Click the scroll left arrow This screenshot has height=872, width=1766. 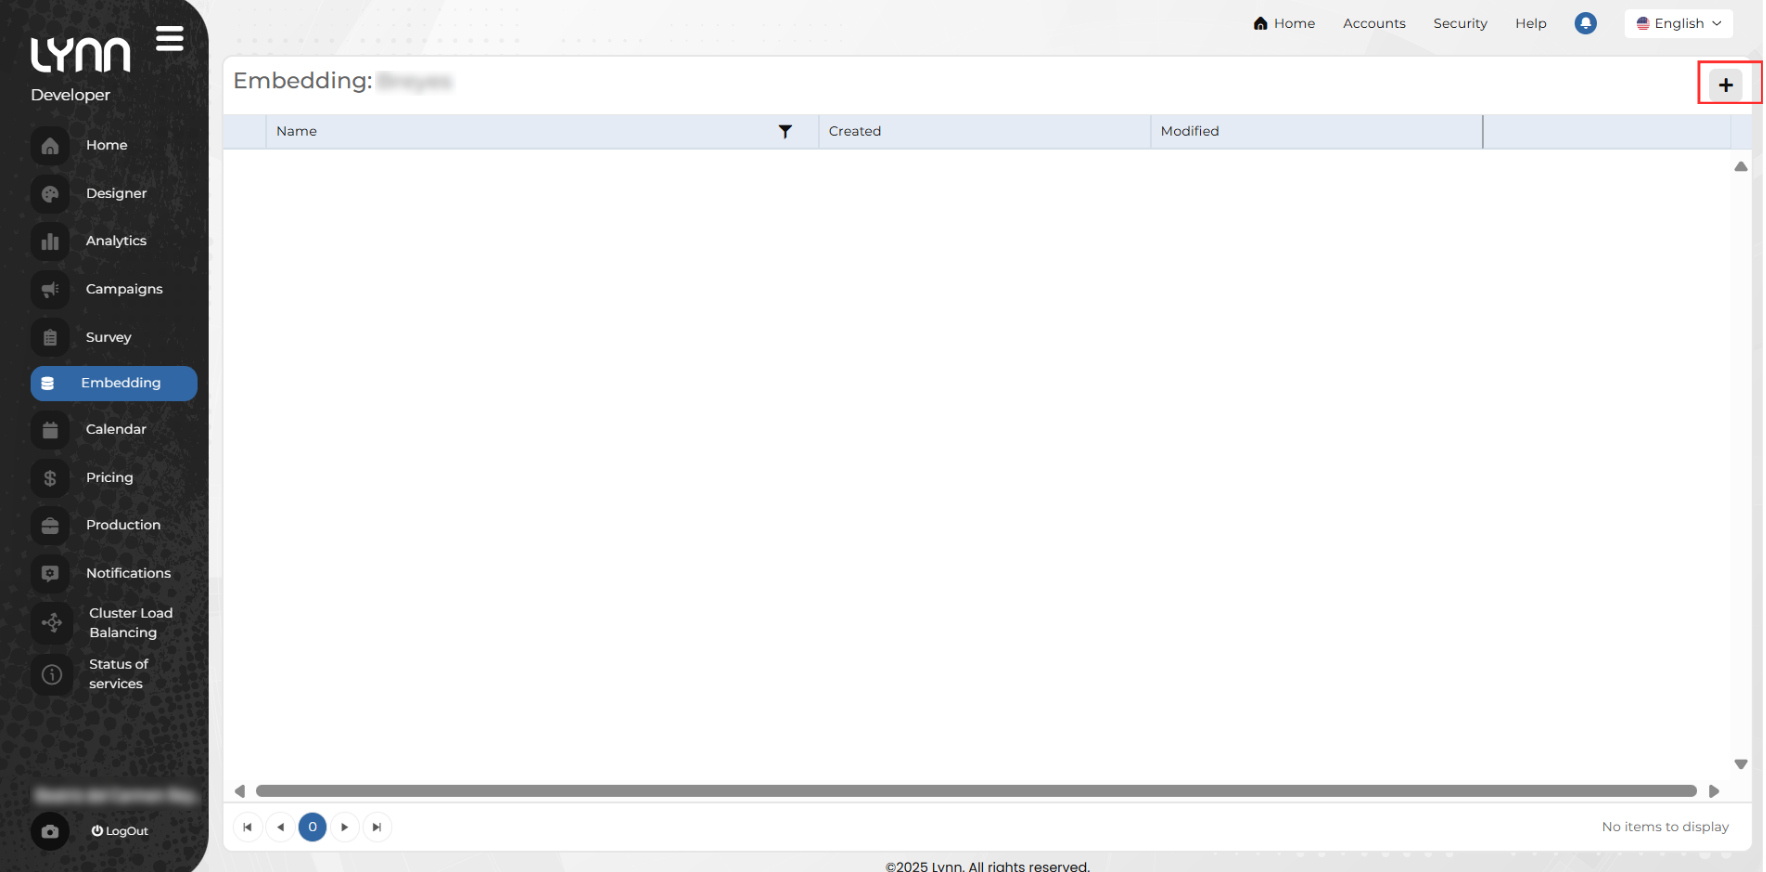240,791
